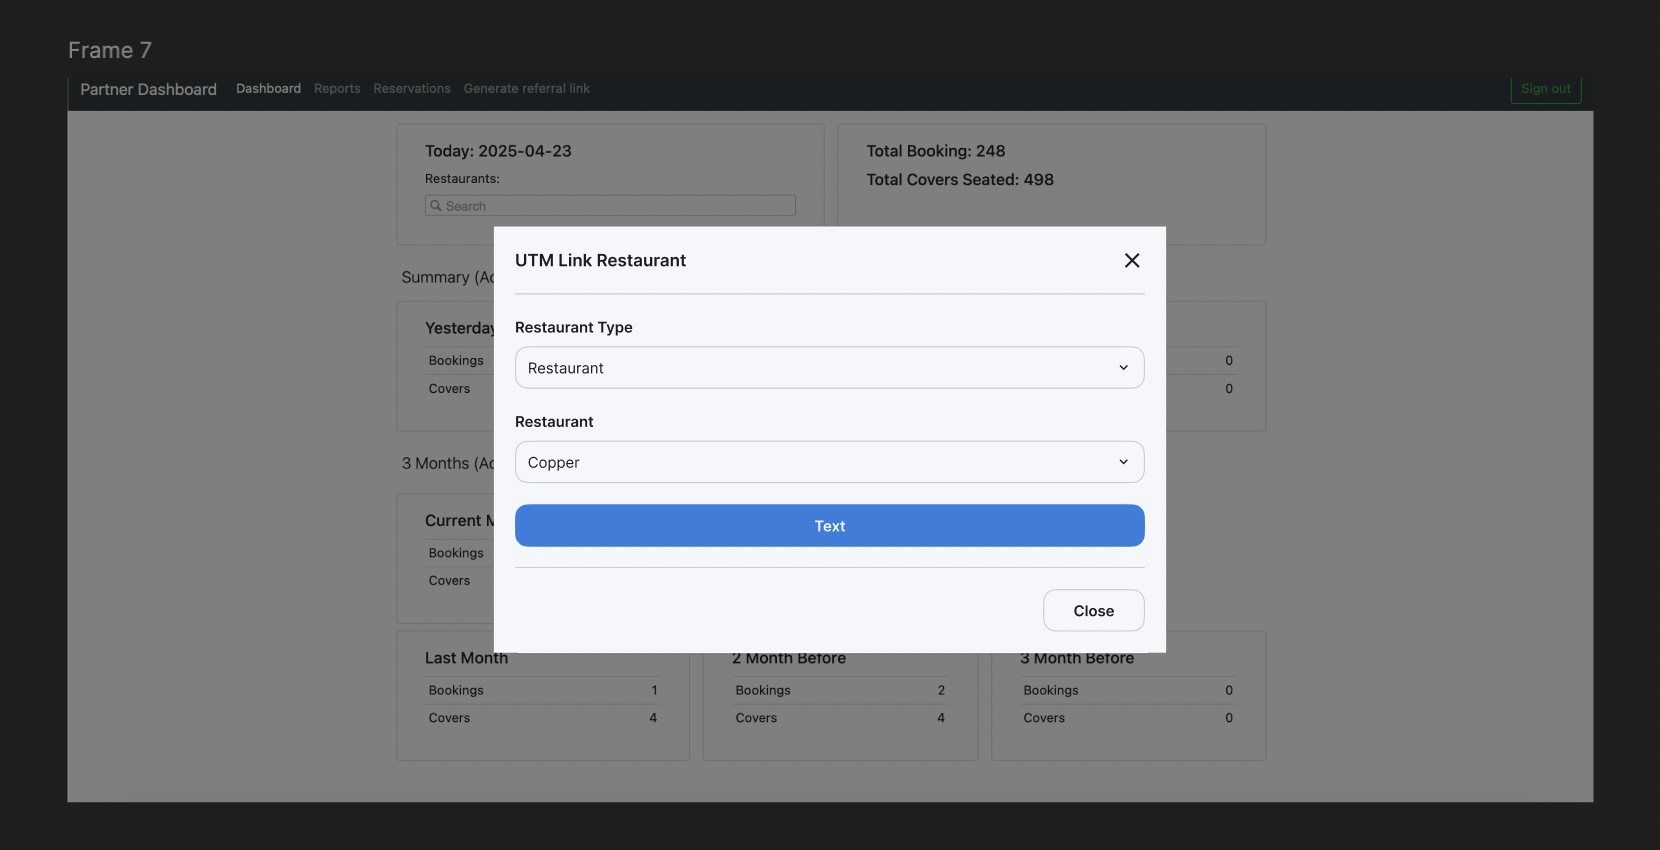Viewport: 1660px width, 850px height.
Task: Click the 3 Month Before Bookings row
Action: click(1127, 690)
